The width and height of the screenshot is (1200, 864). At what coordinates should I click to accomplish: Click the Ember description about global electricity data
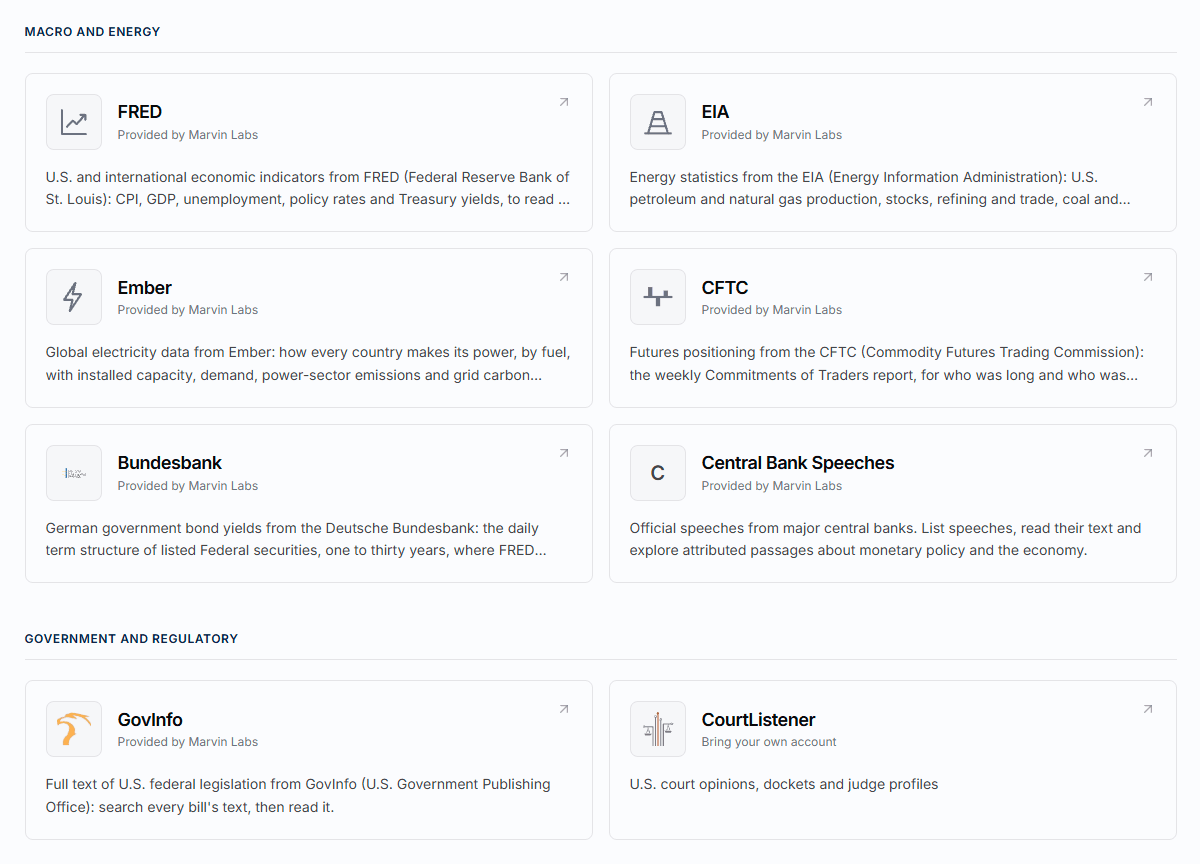pos(308,364)
